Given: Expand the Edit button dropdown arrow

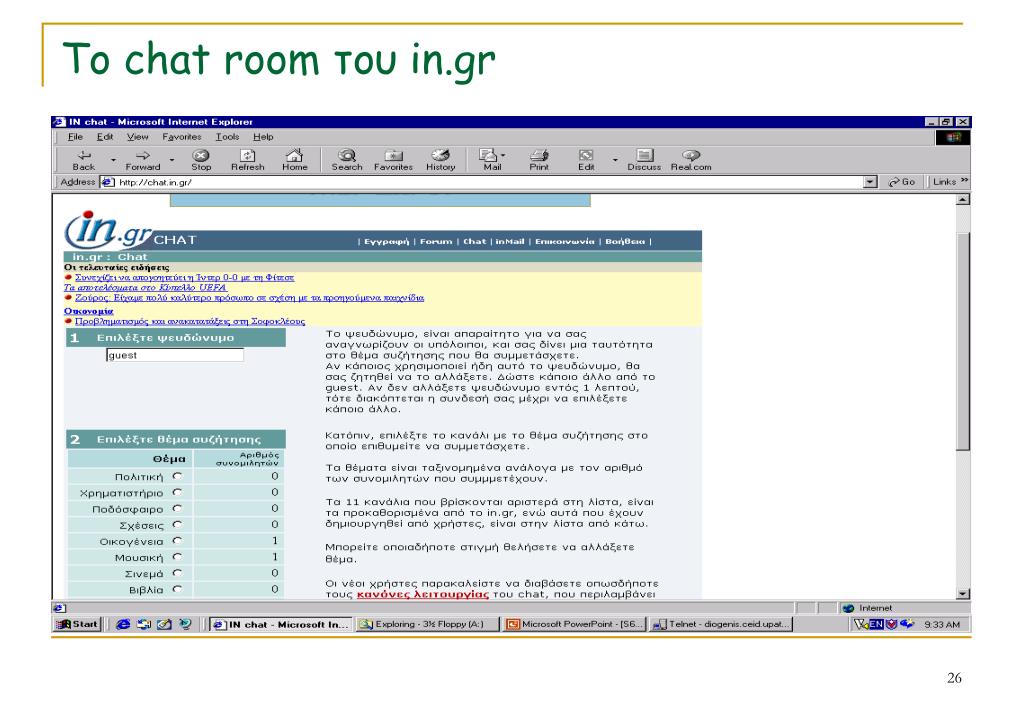Looking at the screenshot, I should click(x=615, y=160).
